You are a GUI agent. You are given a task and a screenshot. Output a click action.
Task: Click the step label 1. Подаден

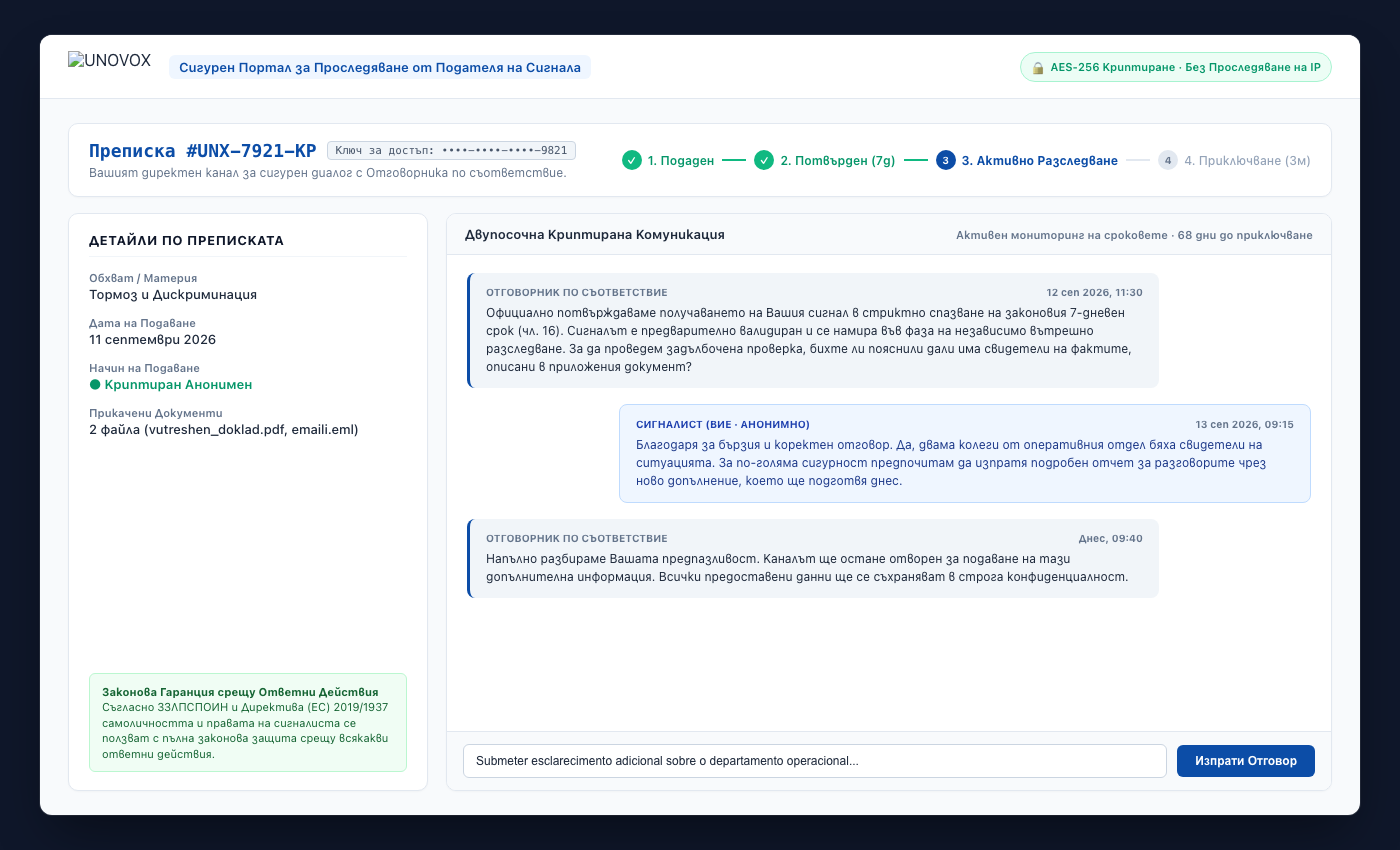681,161
